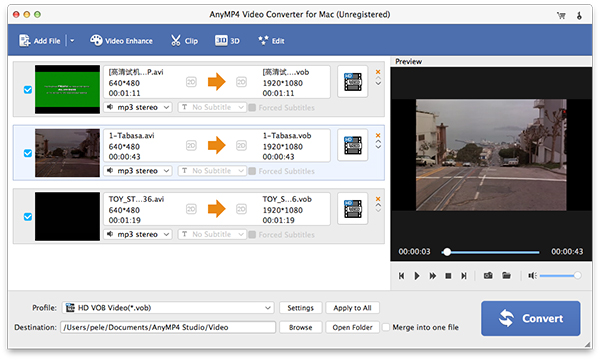Click the 1-Tabasa.vob output name

[287, 135]
